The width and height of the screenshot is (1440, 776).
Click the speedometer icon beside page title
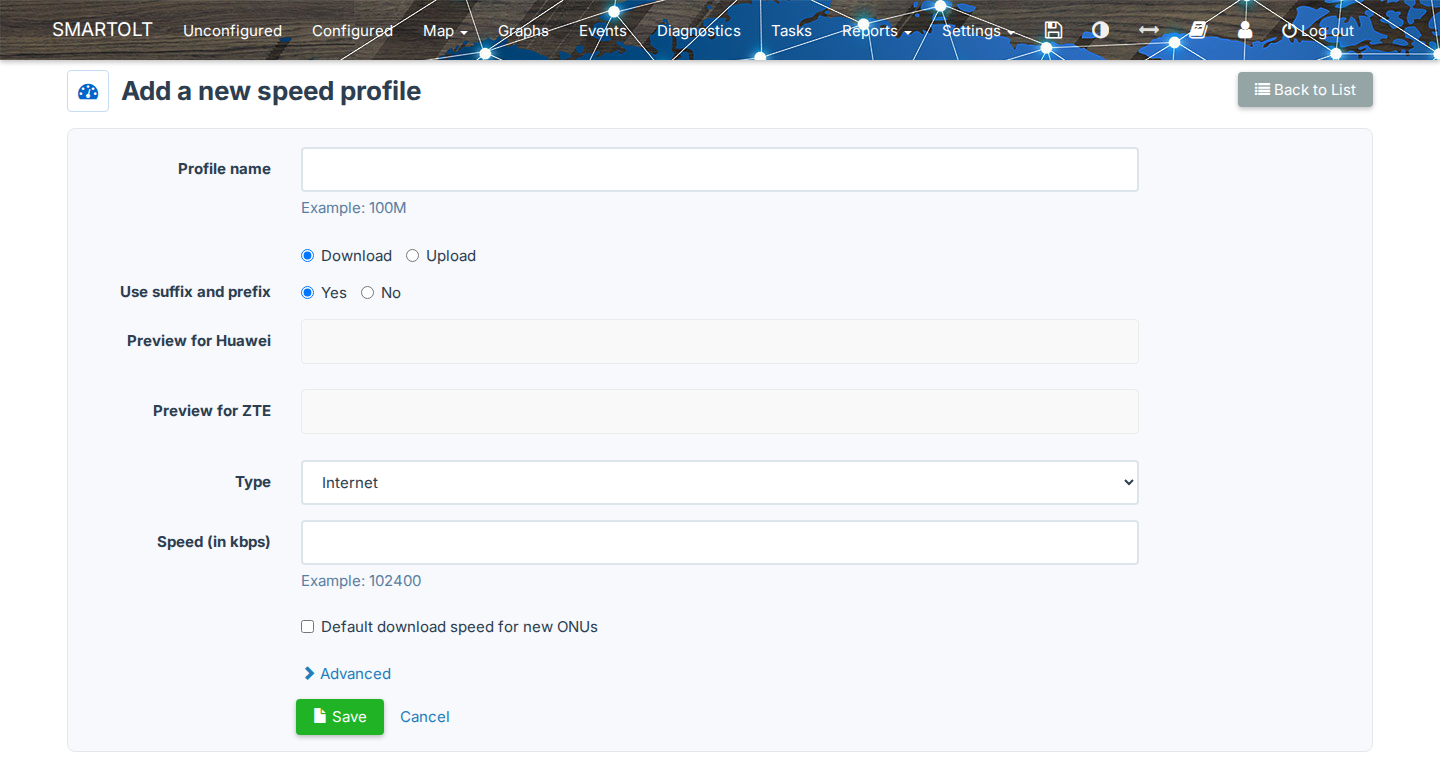pos(88,91)
